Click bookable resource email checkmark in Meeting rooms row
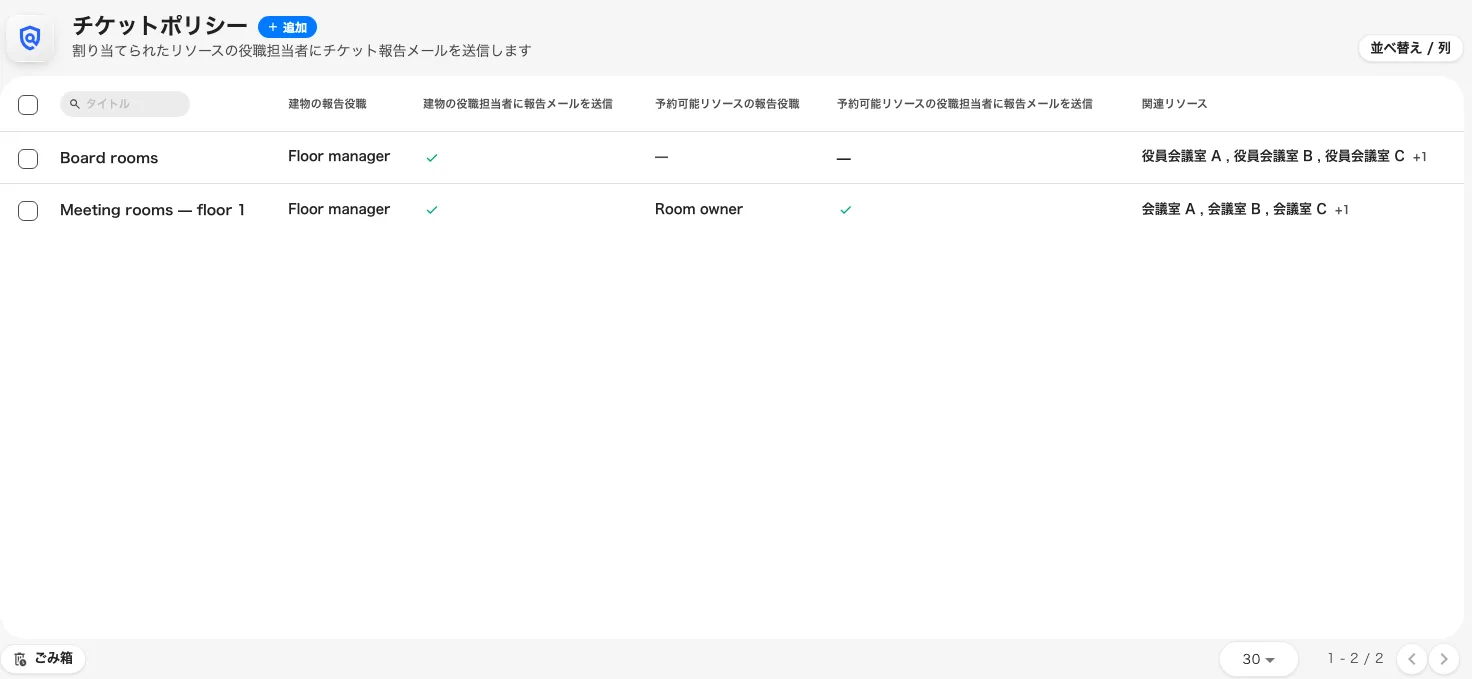Screen dimensions: 1472x679 coord(846,210)
